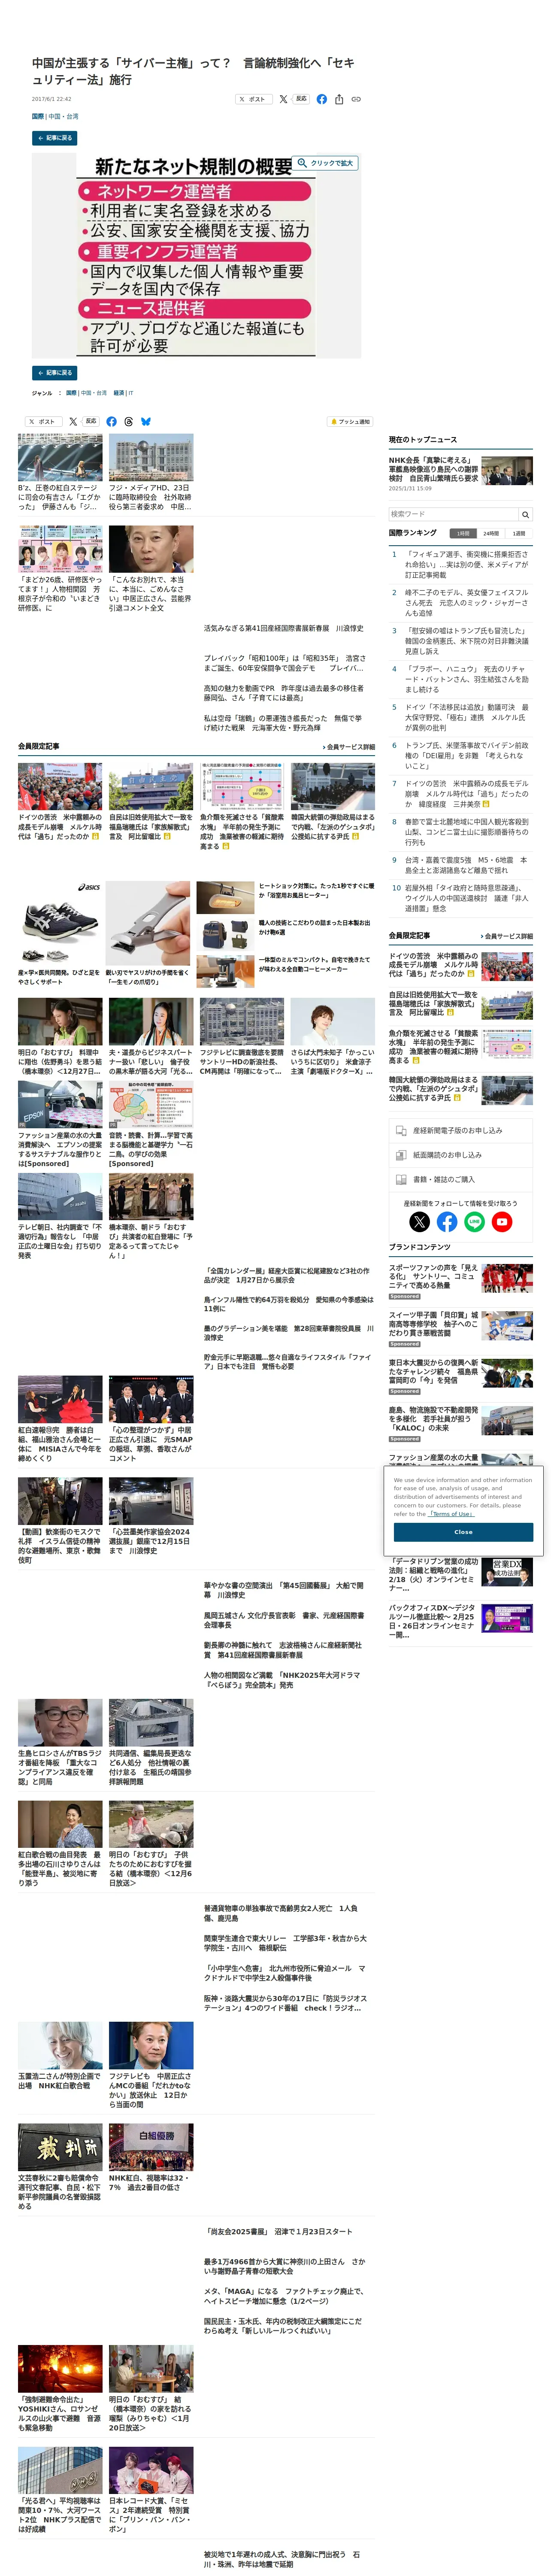Open 裁判所 sign thumbnail article
The height and width of the screenshot is (2576, 551).
(x=60, y=2147)
